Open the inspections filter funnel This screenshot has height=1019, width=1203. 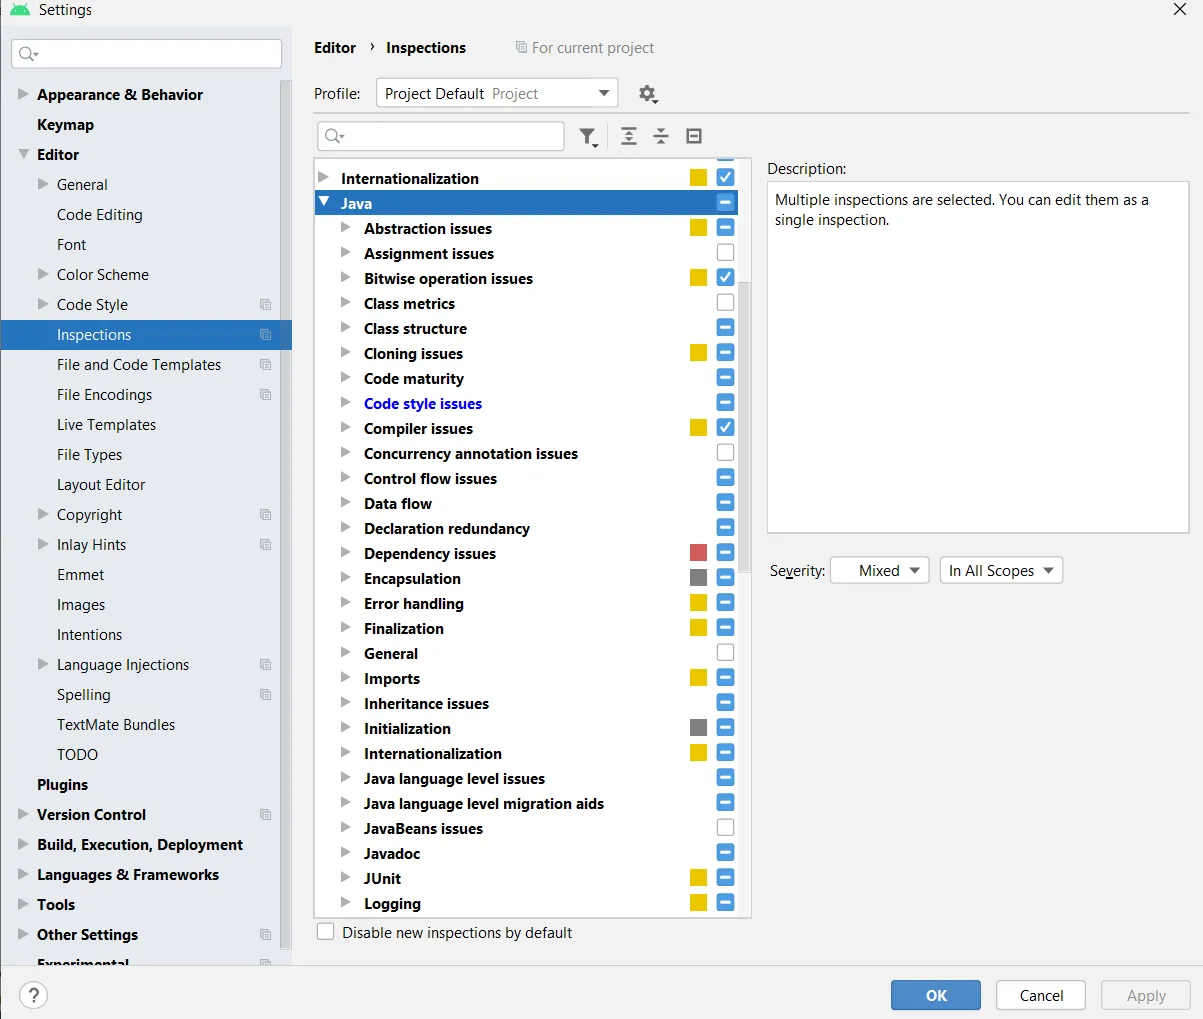[589, 137]
